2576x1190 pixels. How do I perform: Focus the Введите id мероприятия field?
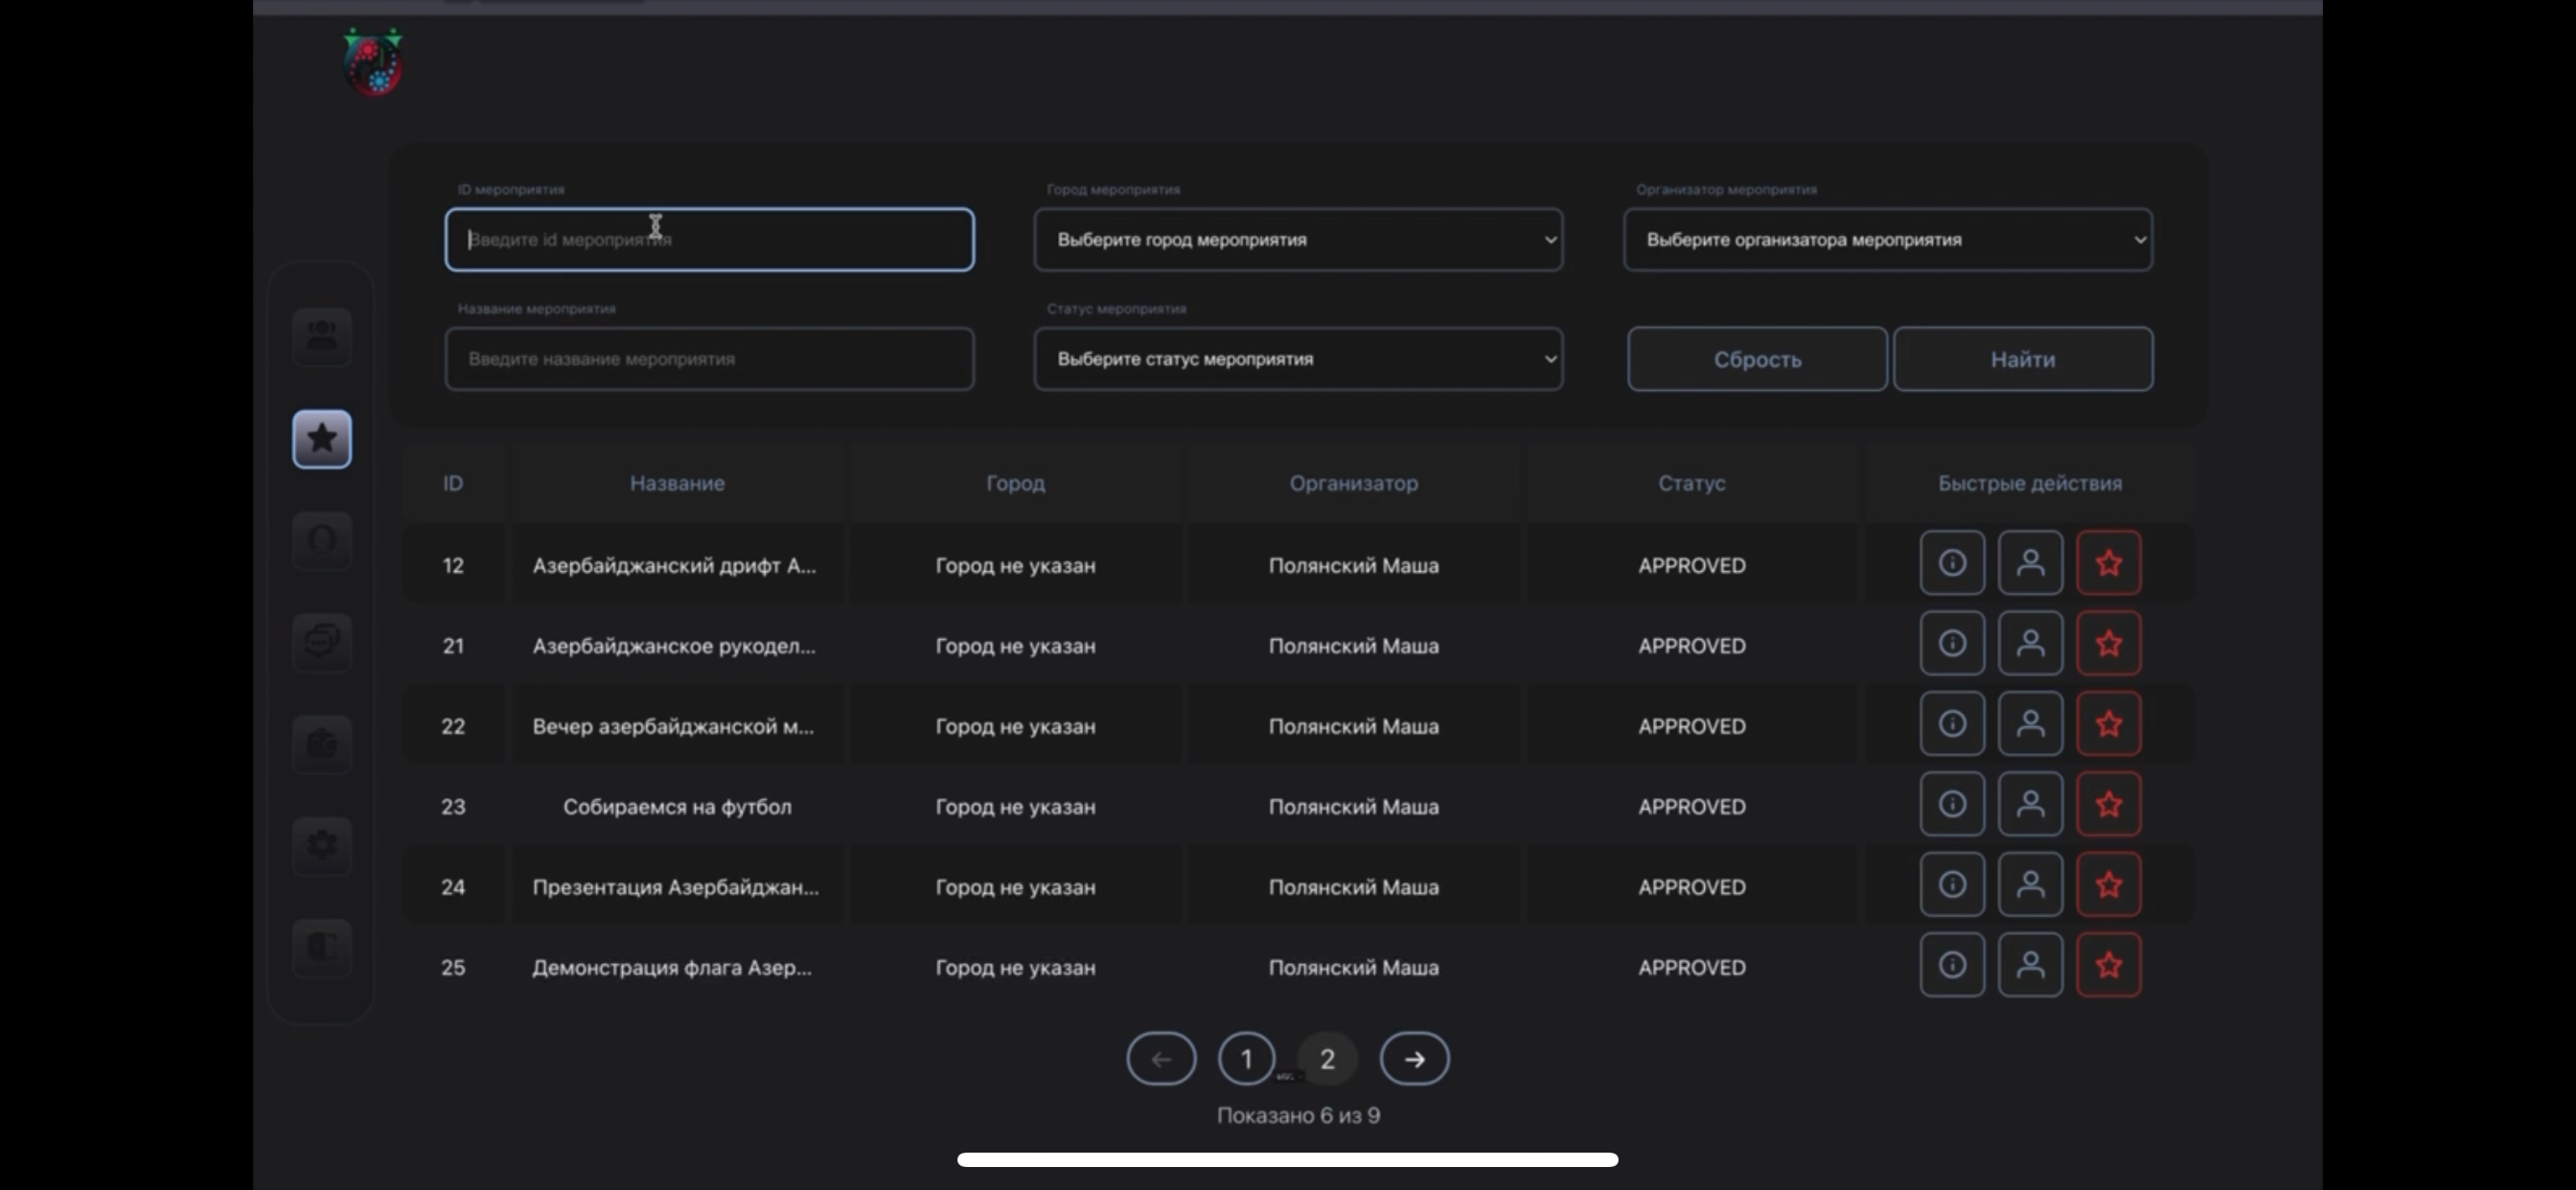point(709,240)
